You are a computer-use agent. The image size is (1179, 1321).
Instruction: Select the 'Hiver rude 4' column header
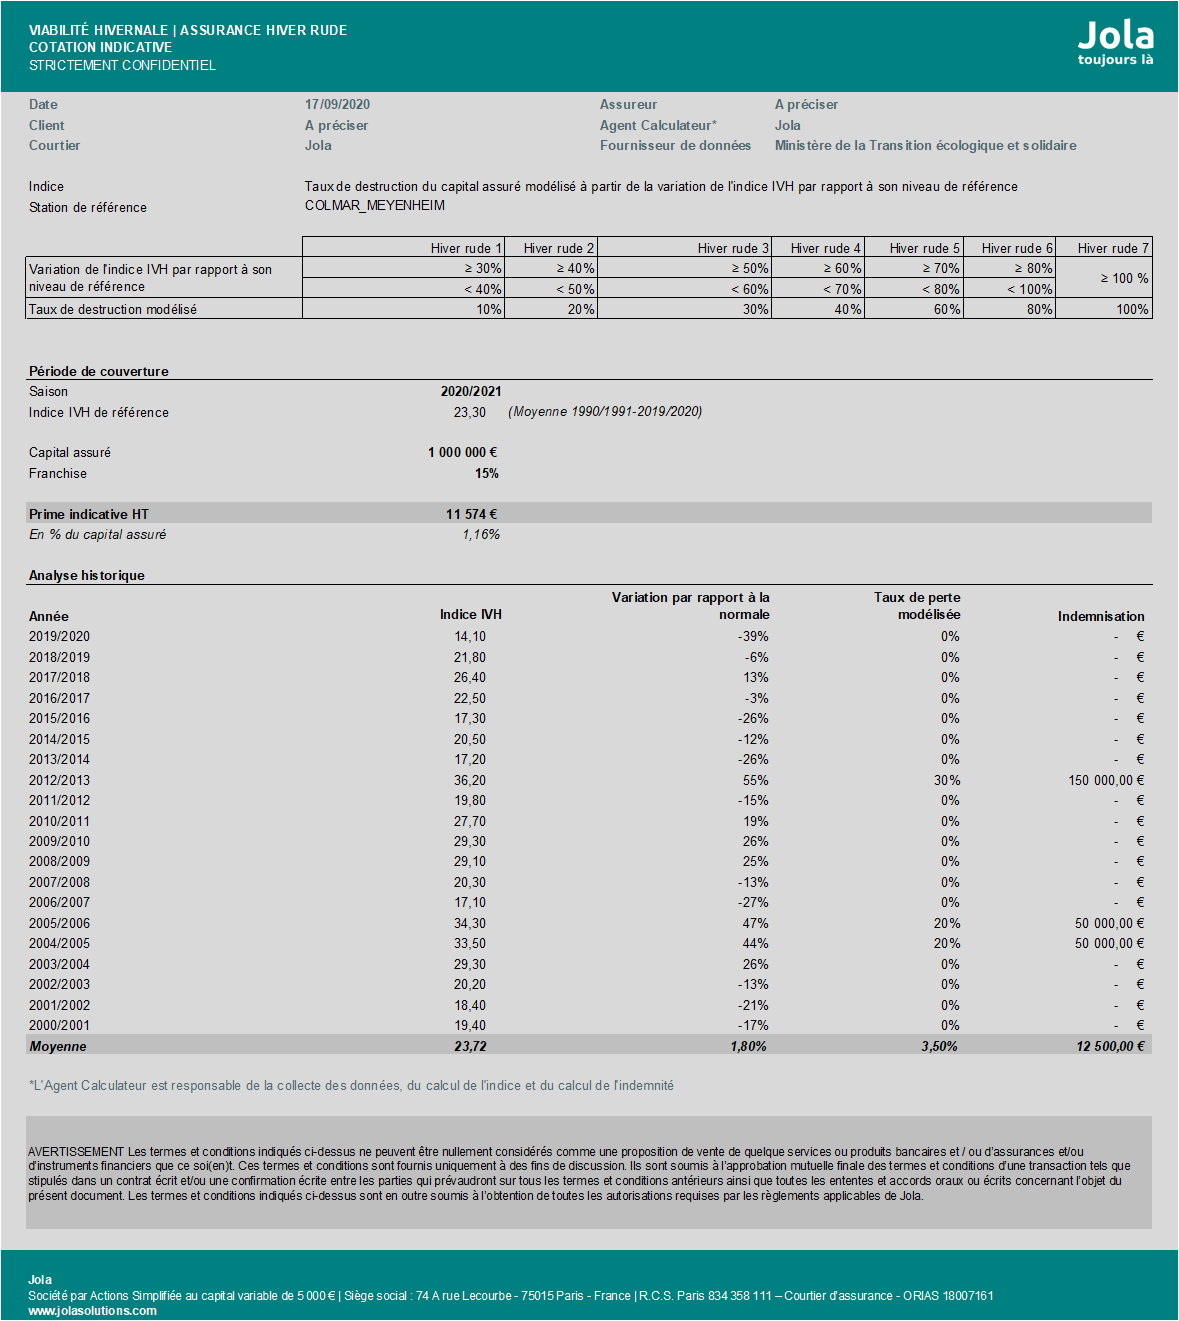[x=825, y=248]
